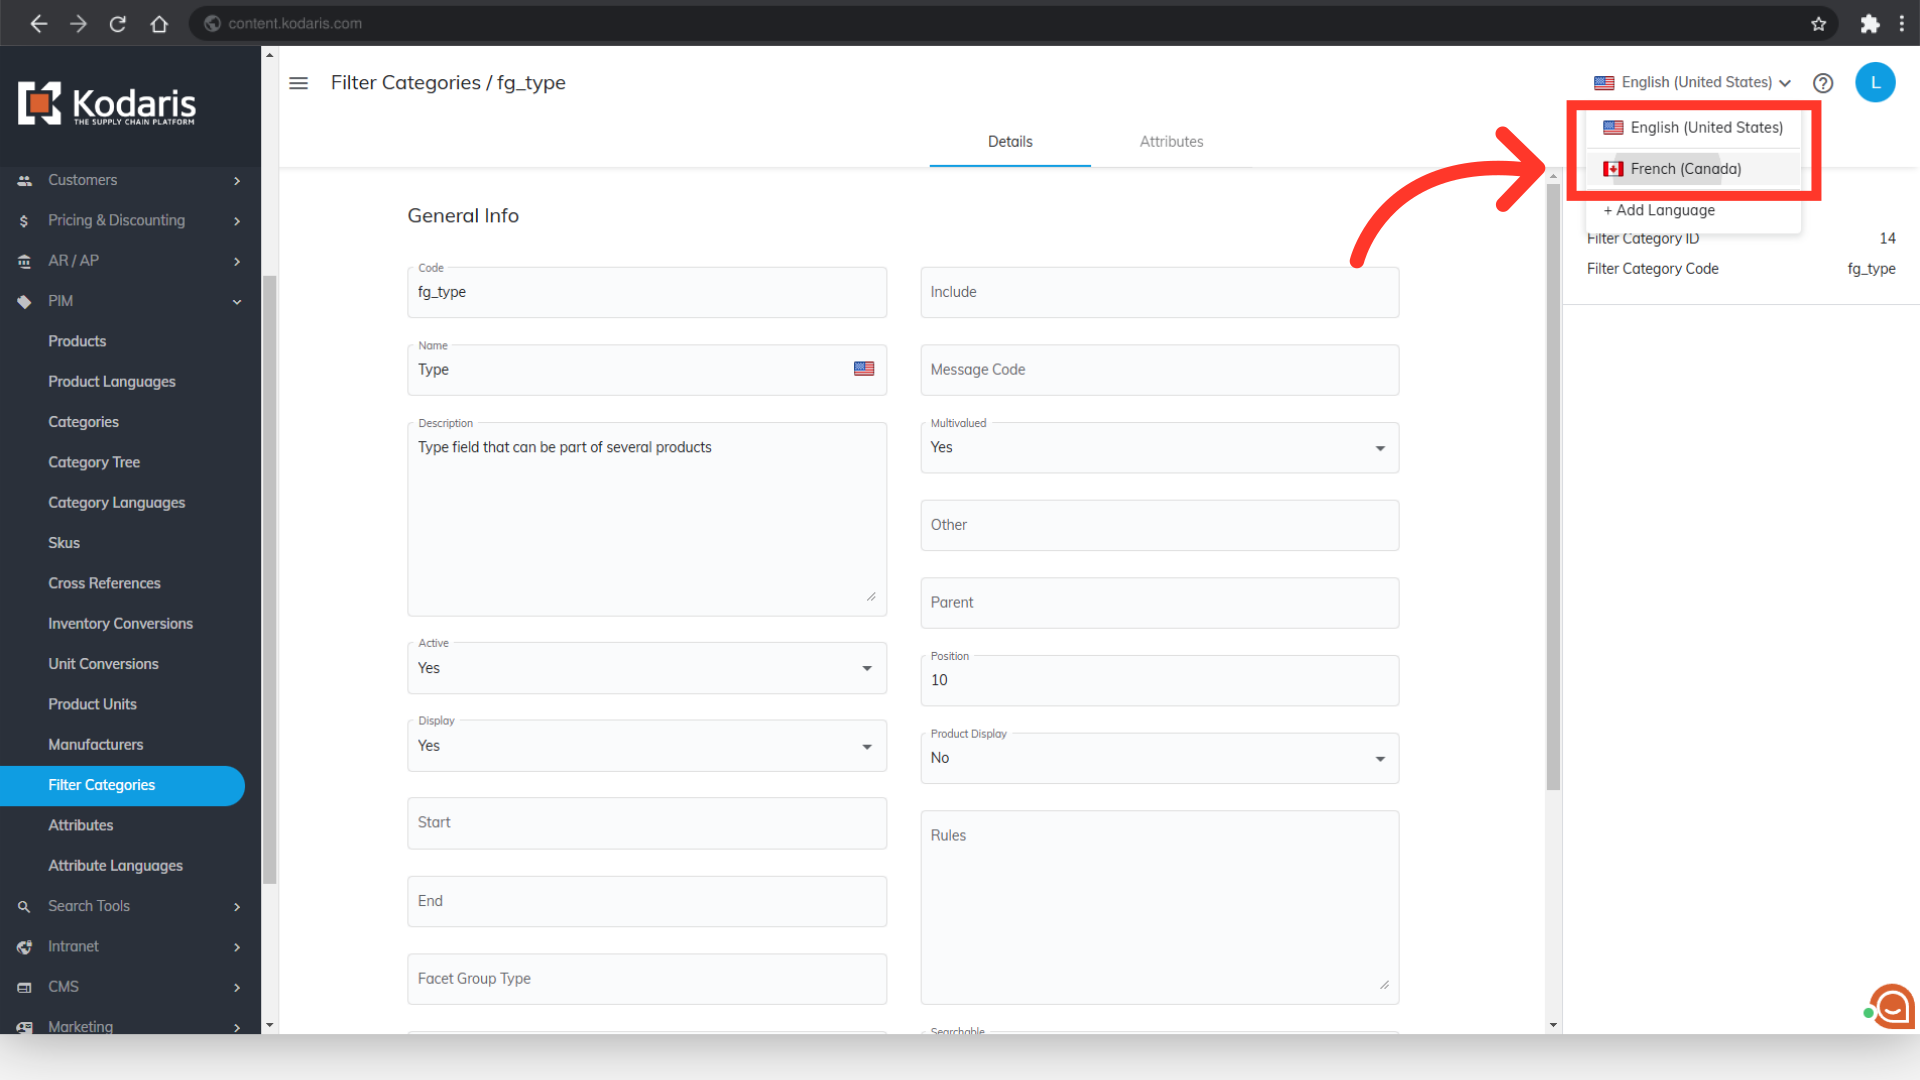Click the hamburger menu icon
The width and height of the screenshot is (1920, 1080).
click(x=298, y=83)
